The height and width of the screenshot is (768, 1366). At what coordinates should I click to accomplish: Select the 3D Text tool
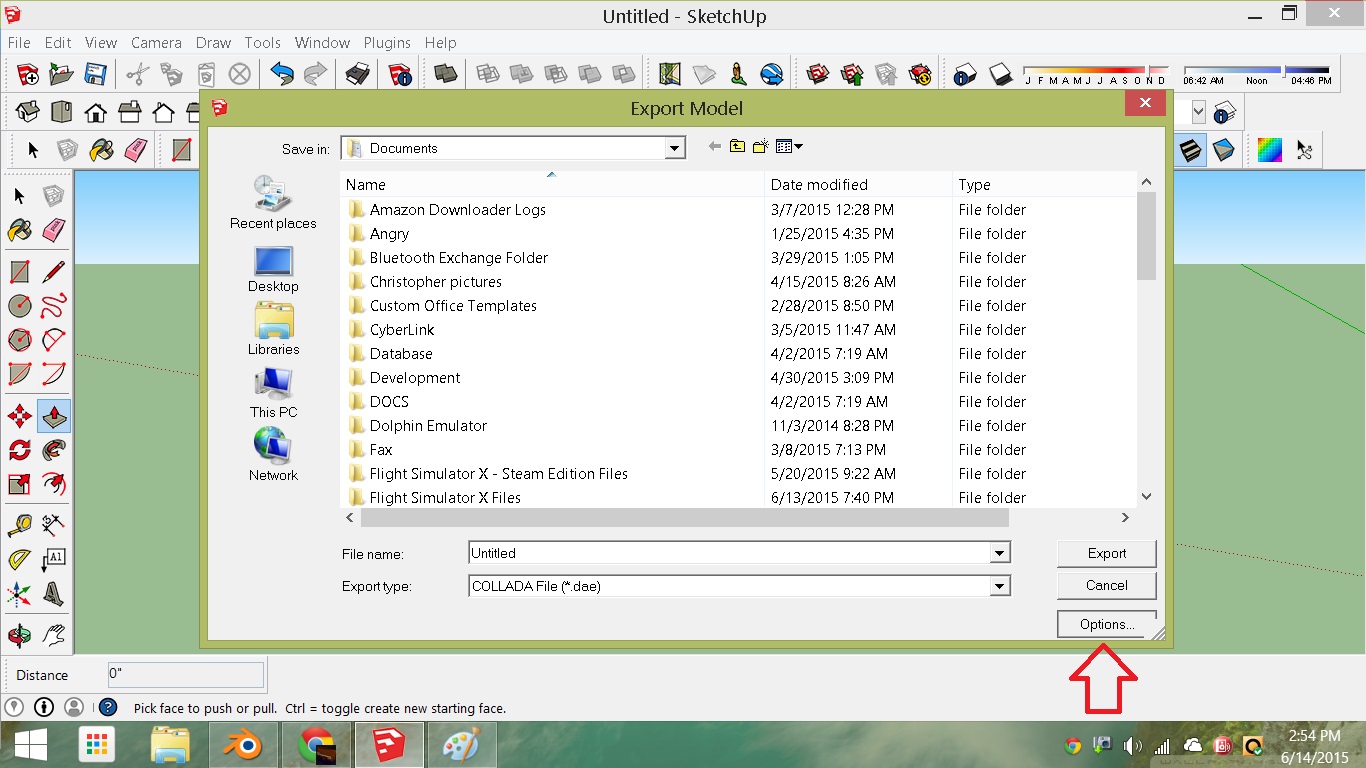tap(54, 594)
